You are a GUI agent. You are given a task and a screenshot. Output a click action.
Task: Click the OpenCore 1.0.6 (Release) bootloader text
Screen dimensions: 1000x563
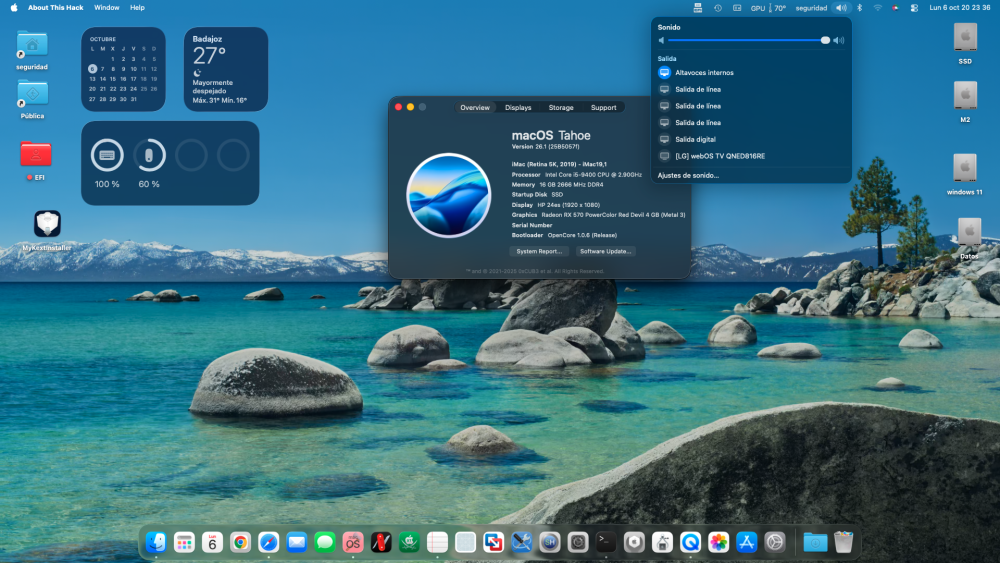tap(582, 235)
